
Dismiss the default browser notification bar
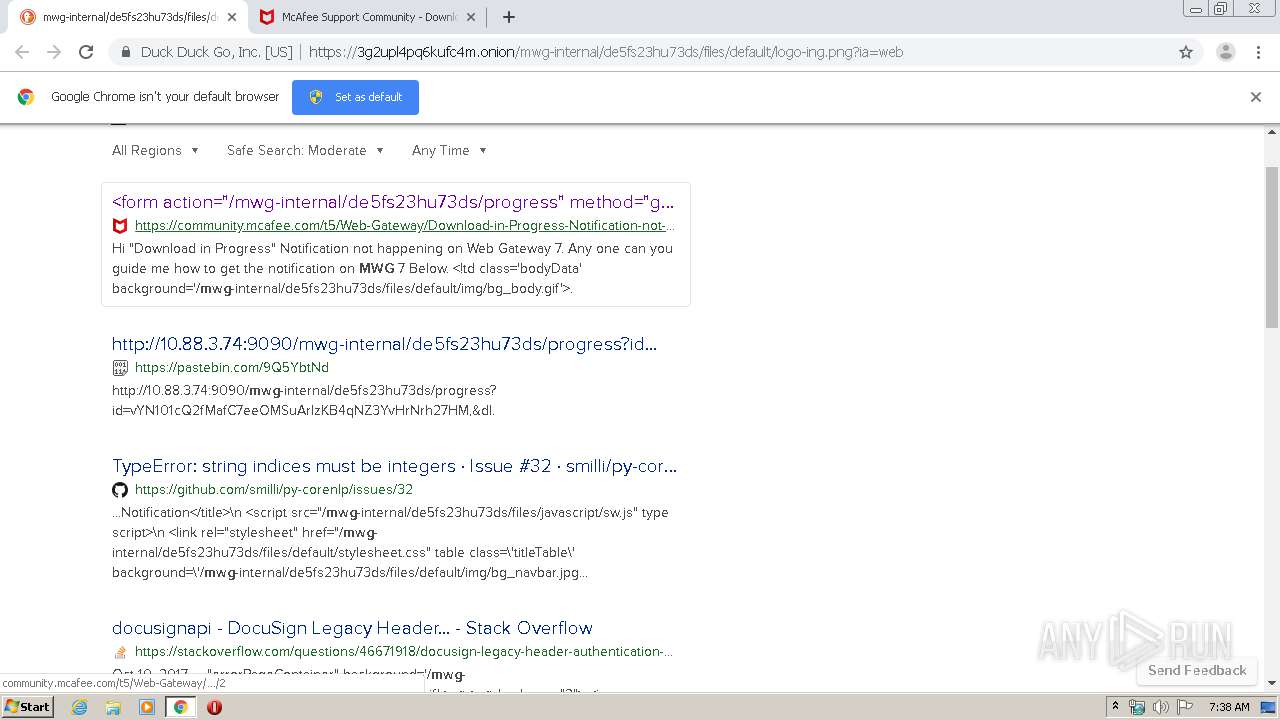pyautogui.click(x=1256, y=97)
